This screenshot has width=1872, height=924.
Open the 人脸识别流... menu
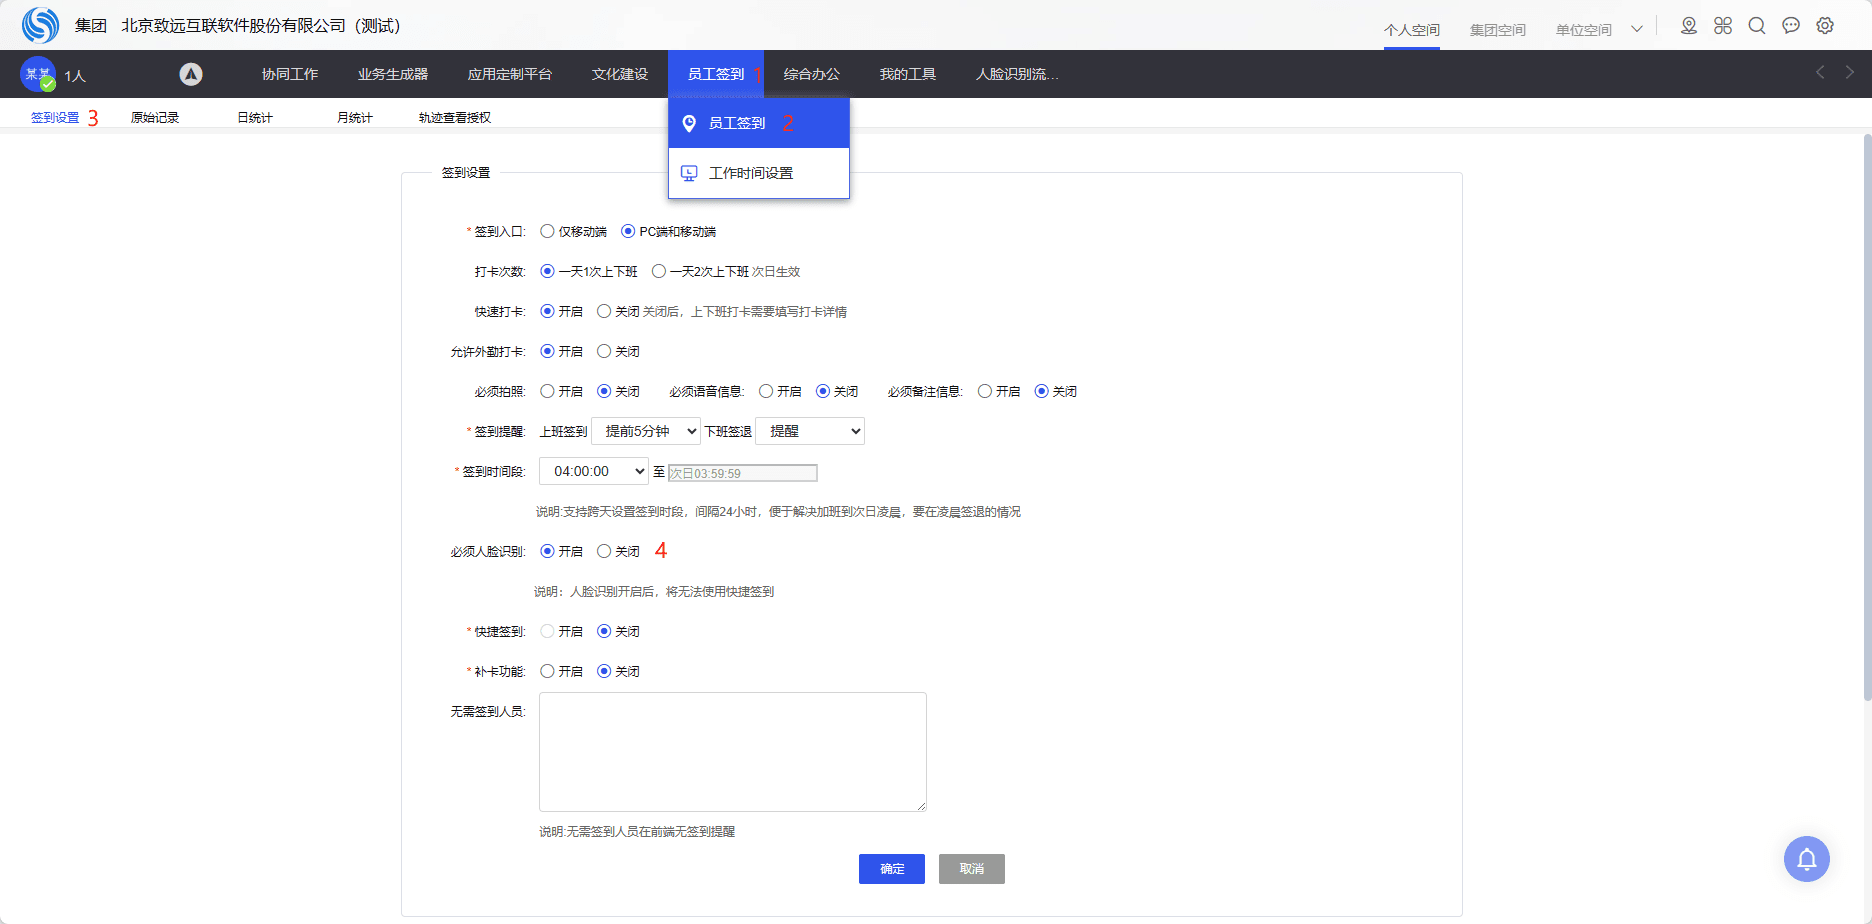coord(1017,74)
